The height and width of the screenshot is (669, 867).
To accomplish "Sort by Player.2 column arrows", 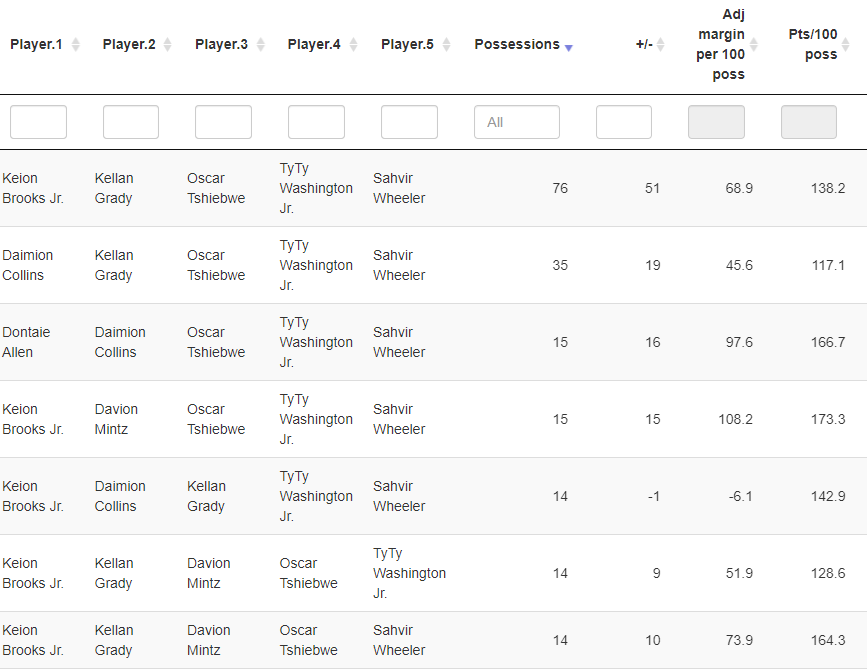I will pyautogui.click(x=168, y=44).
